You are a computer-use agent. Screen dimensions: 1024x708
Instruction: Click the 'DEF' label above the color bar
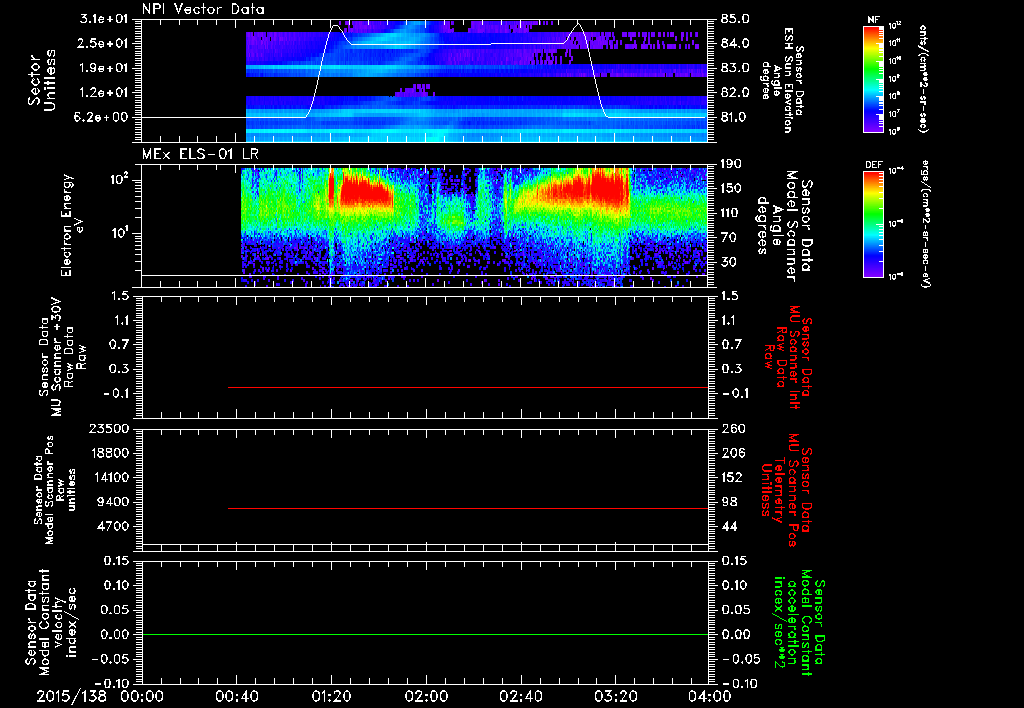[x=874, y=165]
